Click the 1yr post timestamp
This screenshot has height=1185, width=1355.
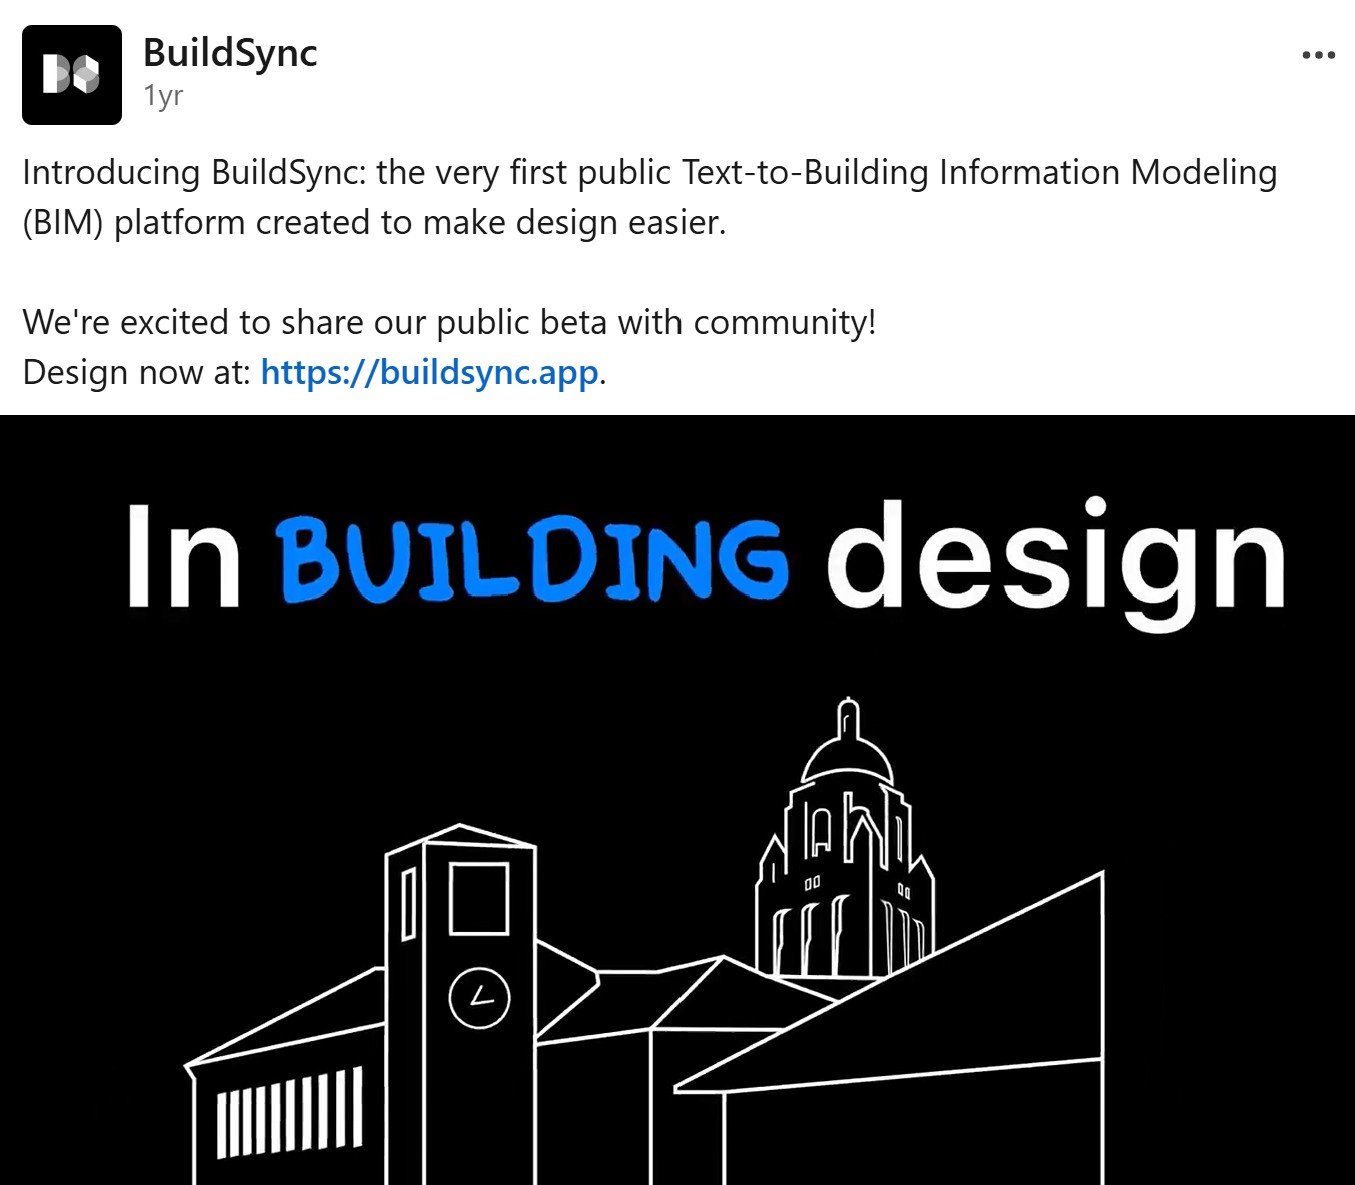click(163, 96)
